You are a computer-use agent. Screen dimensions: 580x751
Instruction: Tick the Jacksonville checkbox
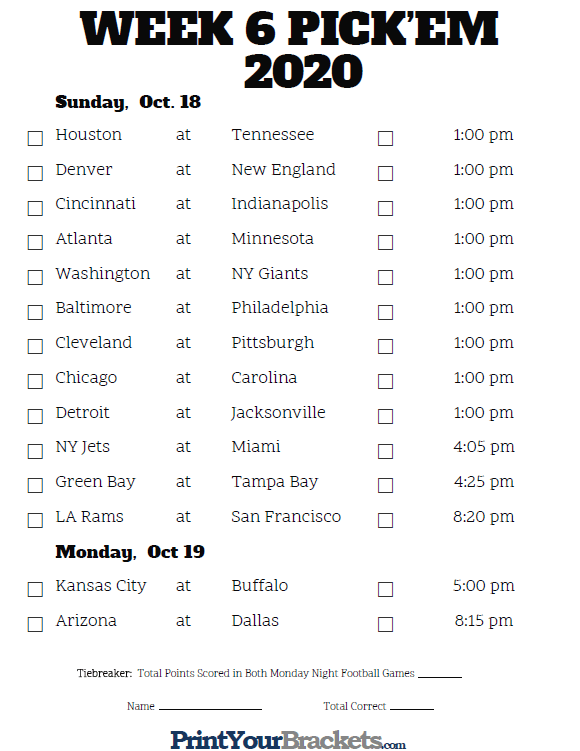(x=385, y=416)
